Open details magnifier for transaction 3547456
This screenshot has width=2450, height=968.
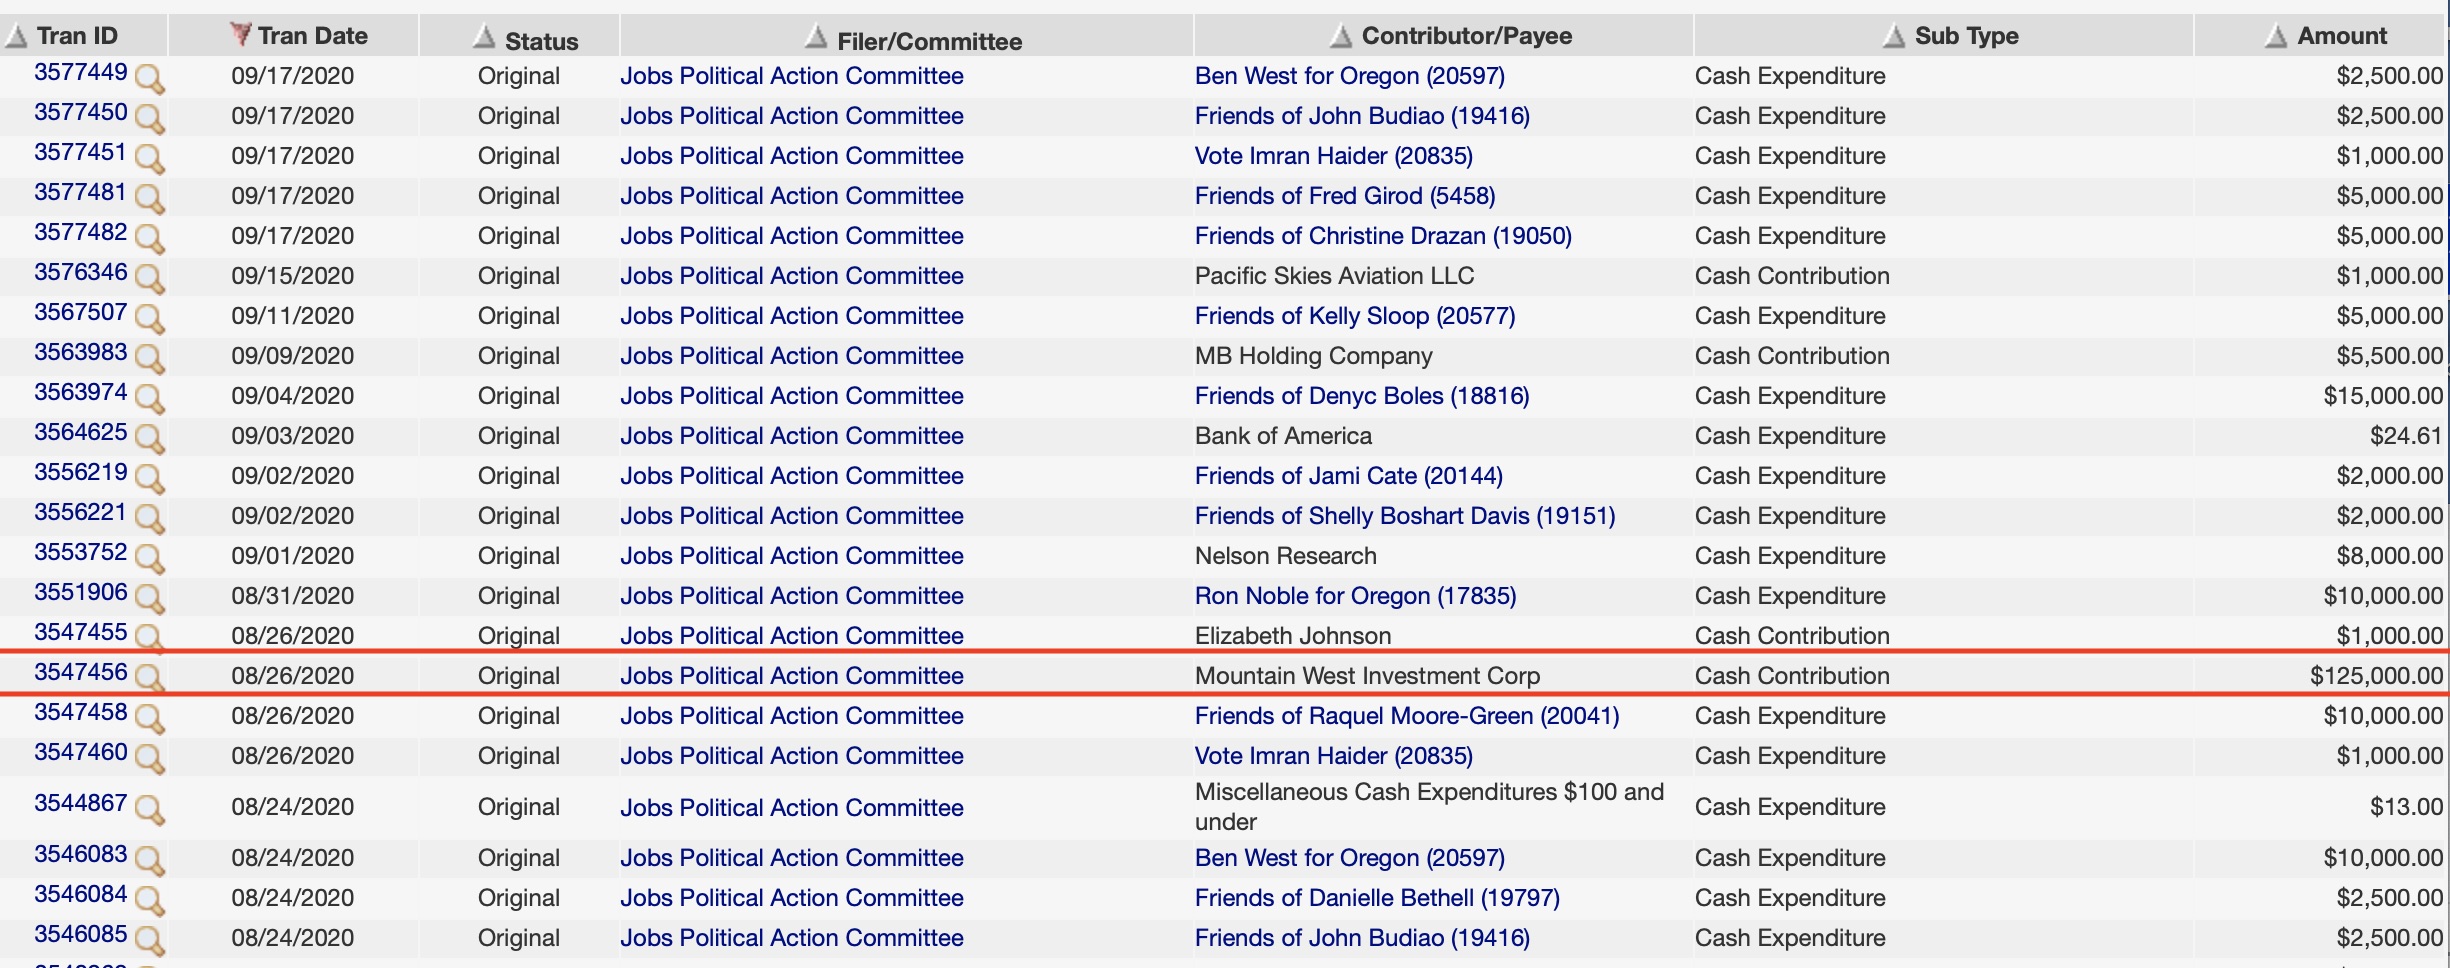tap(149, 678)
